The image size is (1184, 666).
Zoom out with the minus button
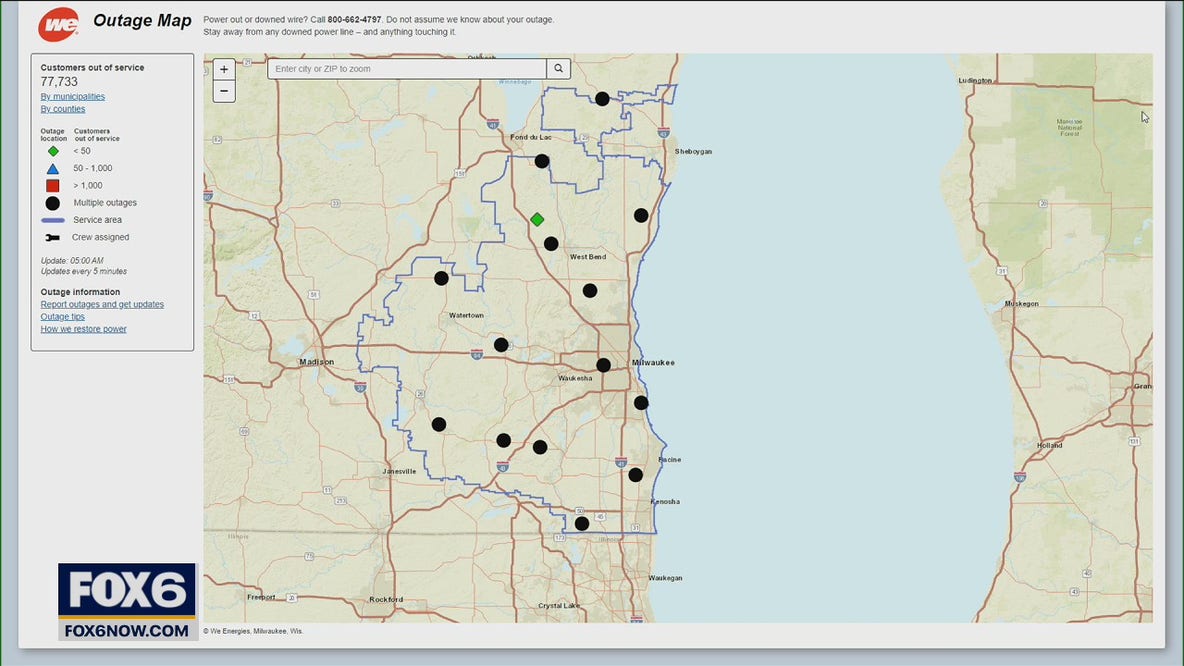[x=224, y=91]
